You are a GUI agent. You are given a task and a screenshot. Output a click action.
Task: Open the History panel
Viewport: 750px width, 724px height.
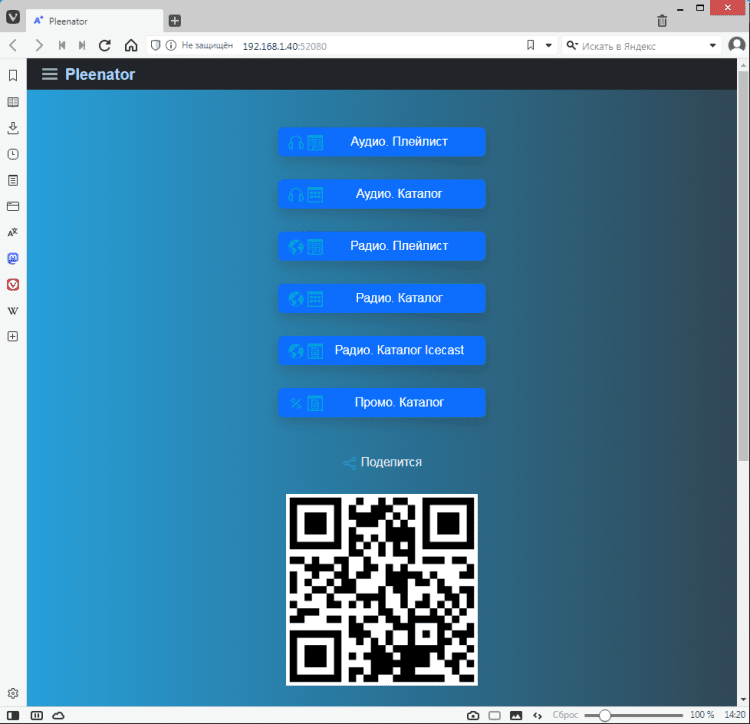[x=13, y=154]
